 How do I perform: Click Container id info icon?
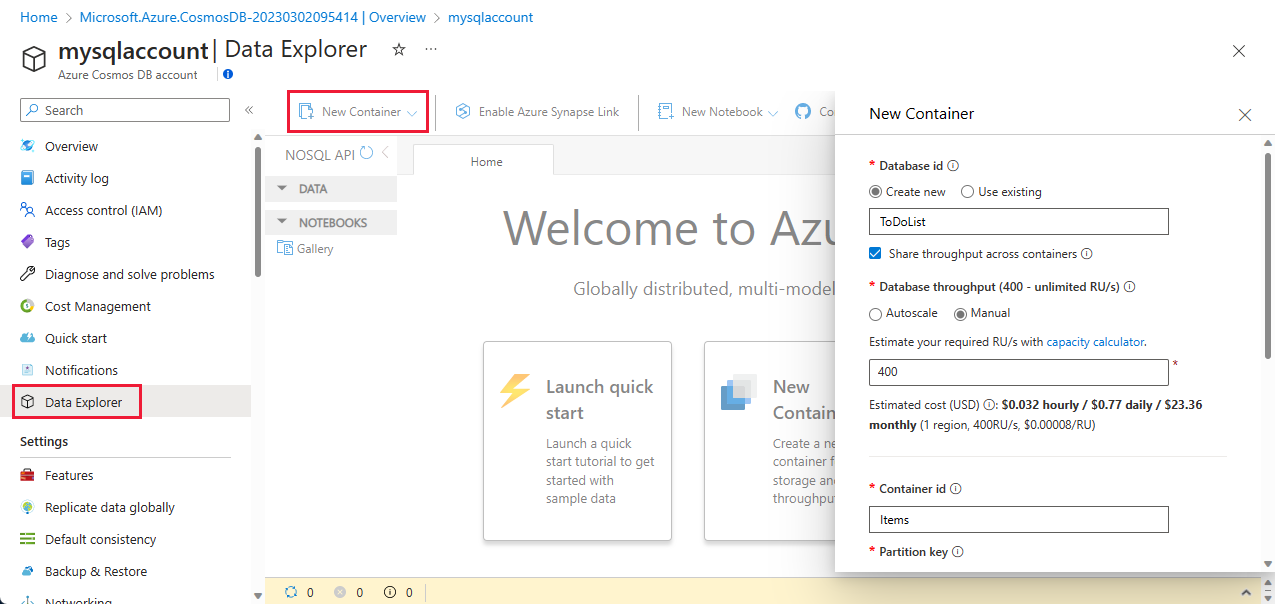(956, 489)
